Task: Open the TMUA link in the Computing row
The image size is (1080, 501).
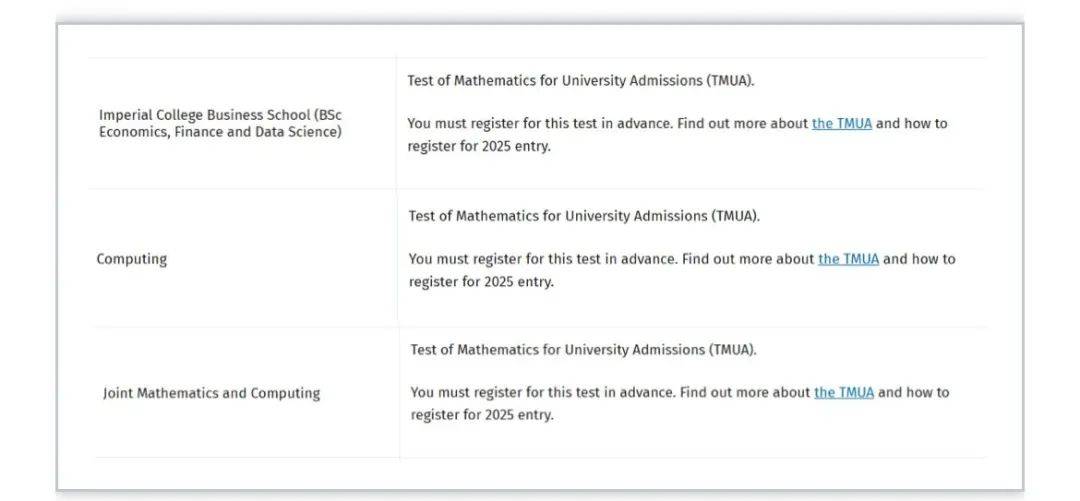Action: tap(848, 259)
